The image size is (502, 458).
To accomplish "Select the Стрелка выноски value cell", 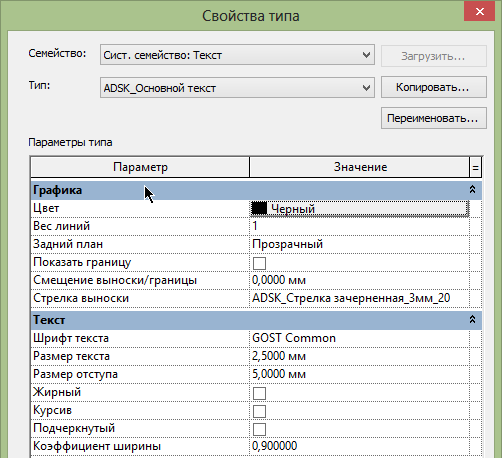I will [x=359, y=298].
